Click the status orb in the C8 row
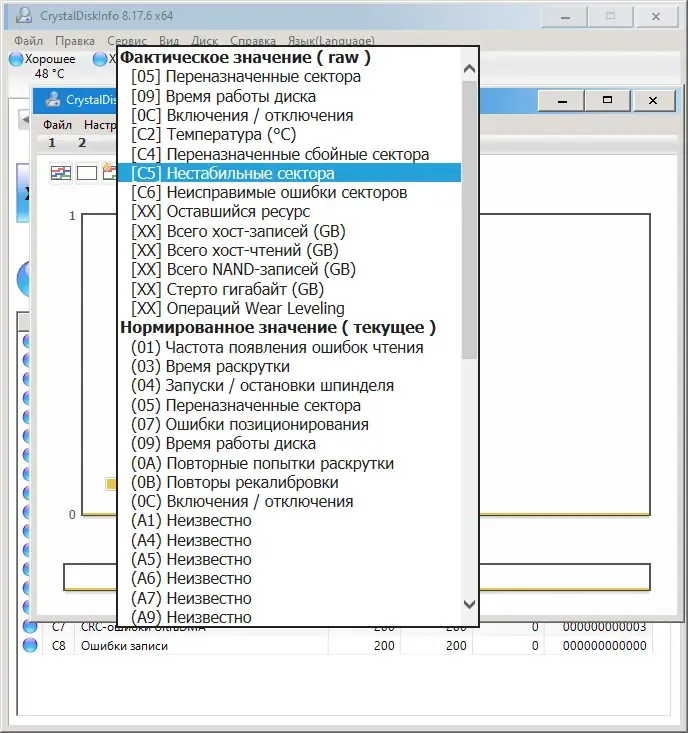 [30, 645]
